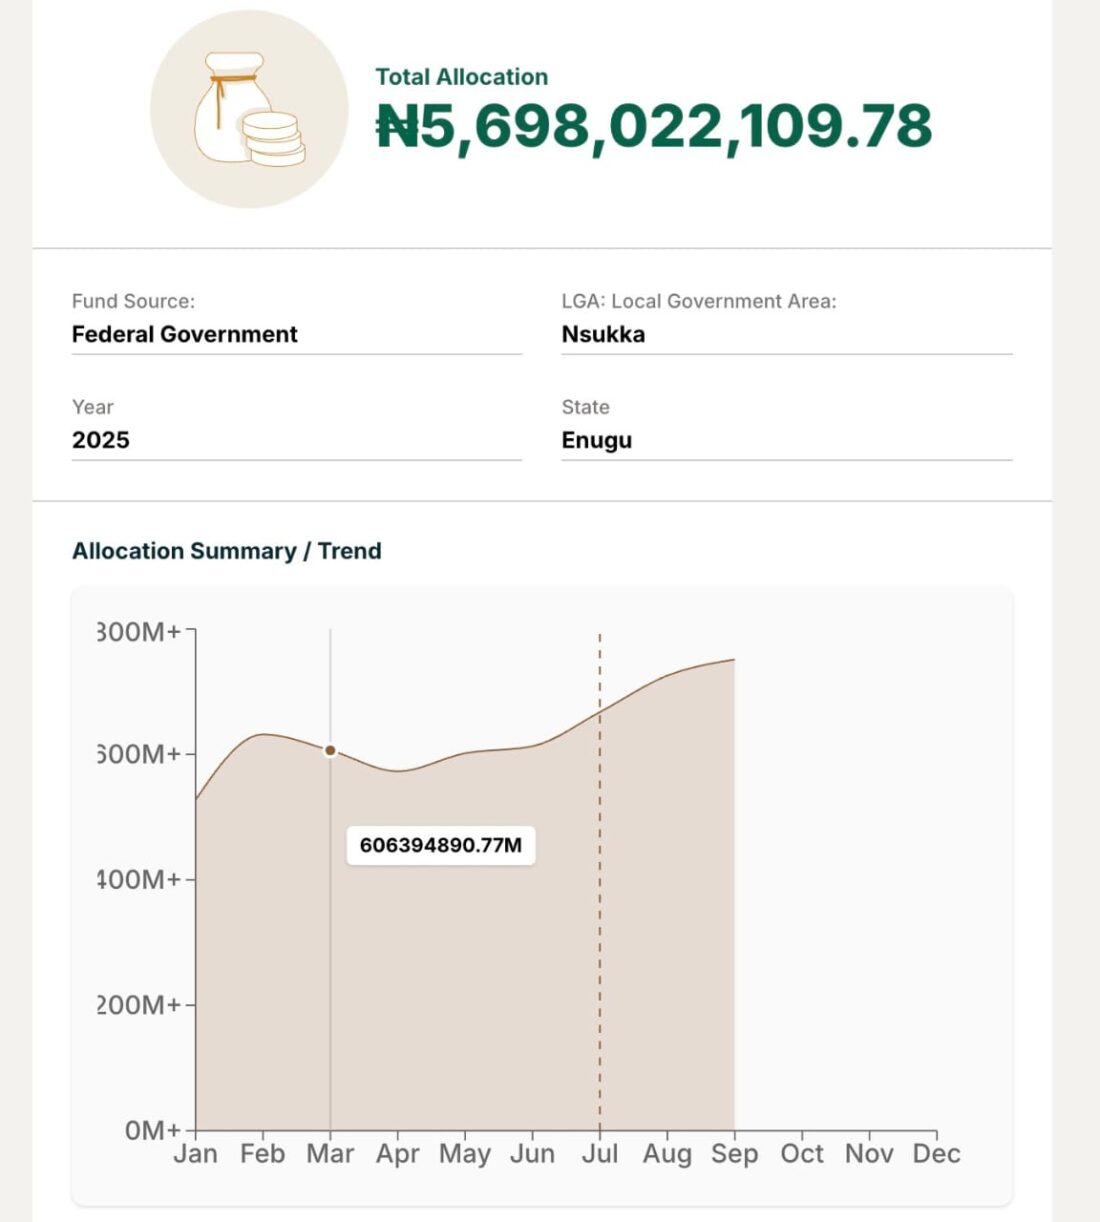Select Apr on the chart axis
The image size is (1100, 1222).
[x=398, y=1154]
